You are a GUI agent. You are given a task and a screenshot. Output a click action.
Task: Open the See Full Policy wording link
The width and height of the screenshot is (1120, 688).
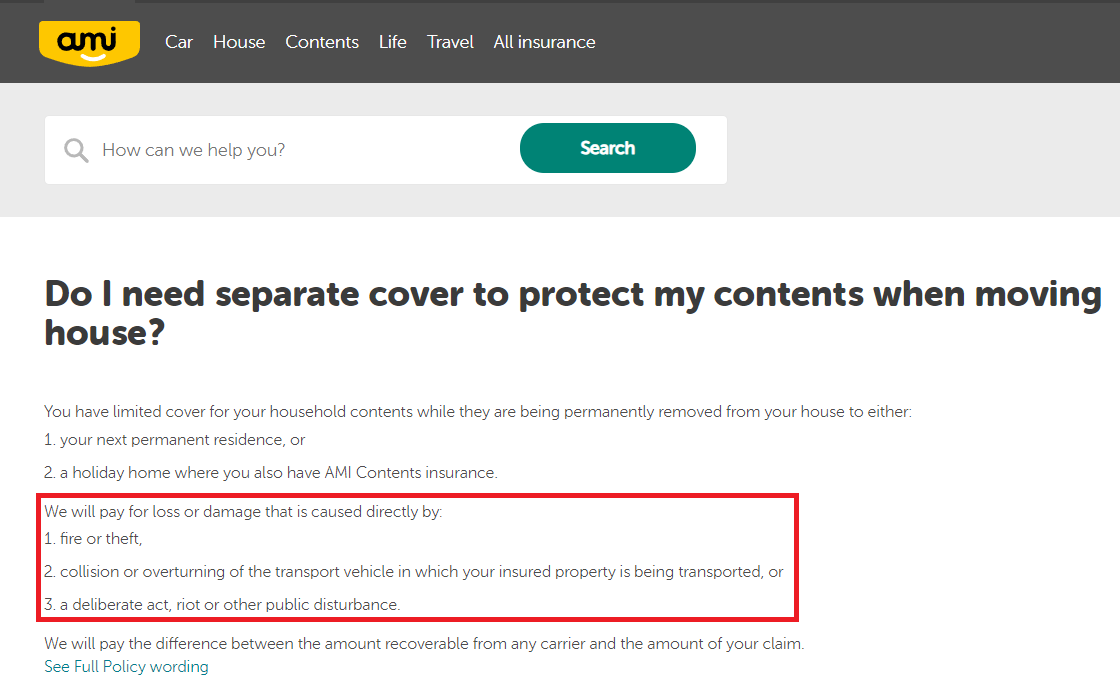(x=127, y=666)
